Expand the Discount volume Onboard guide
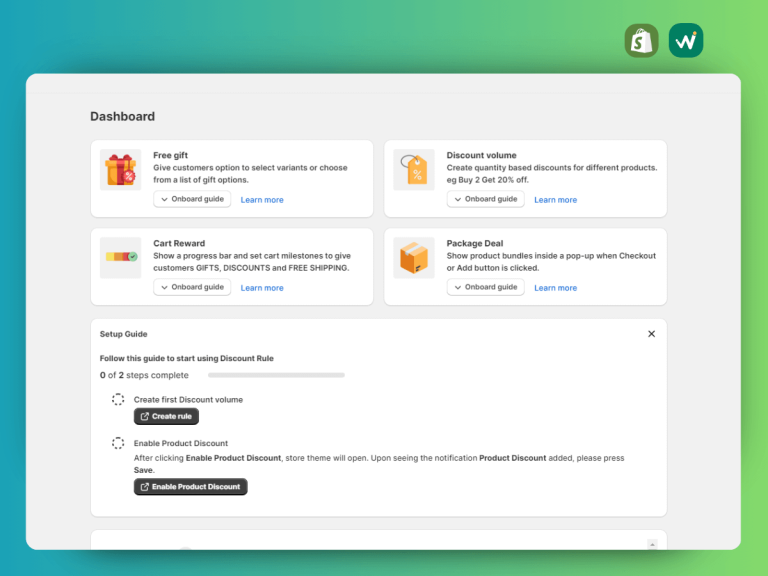 [485, 199]
